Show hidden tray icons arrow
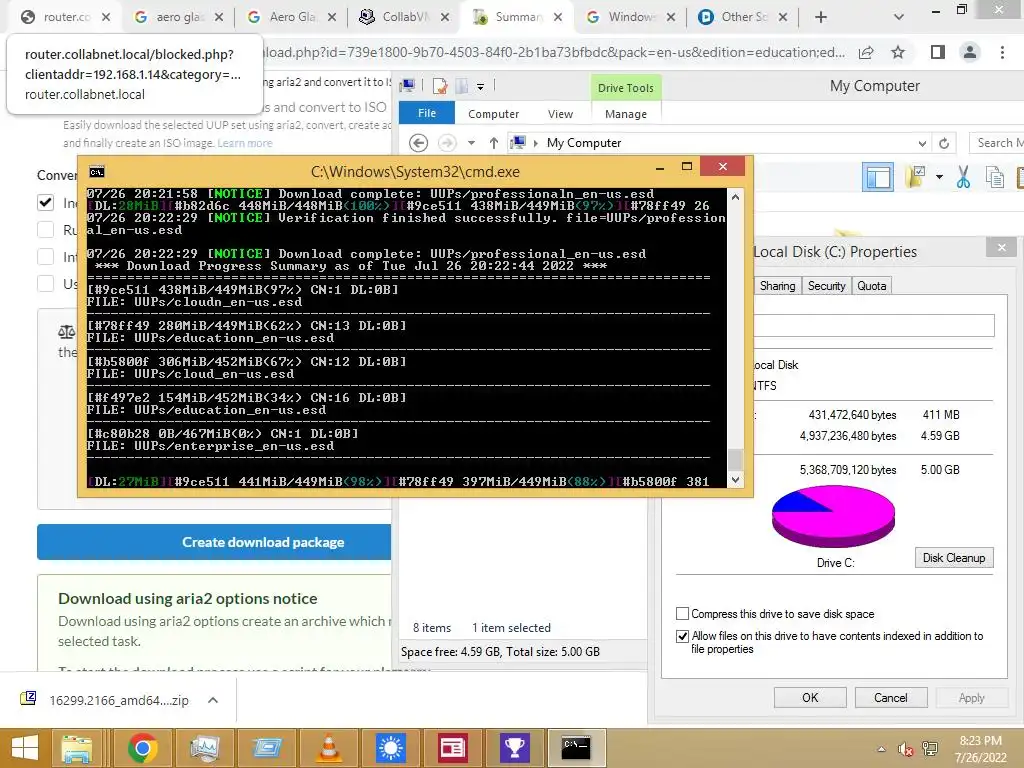The height and width of the screenshot is (768, 1024). click(882, 749)
